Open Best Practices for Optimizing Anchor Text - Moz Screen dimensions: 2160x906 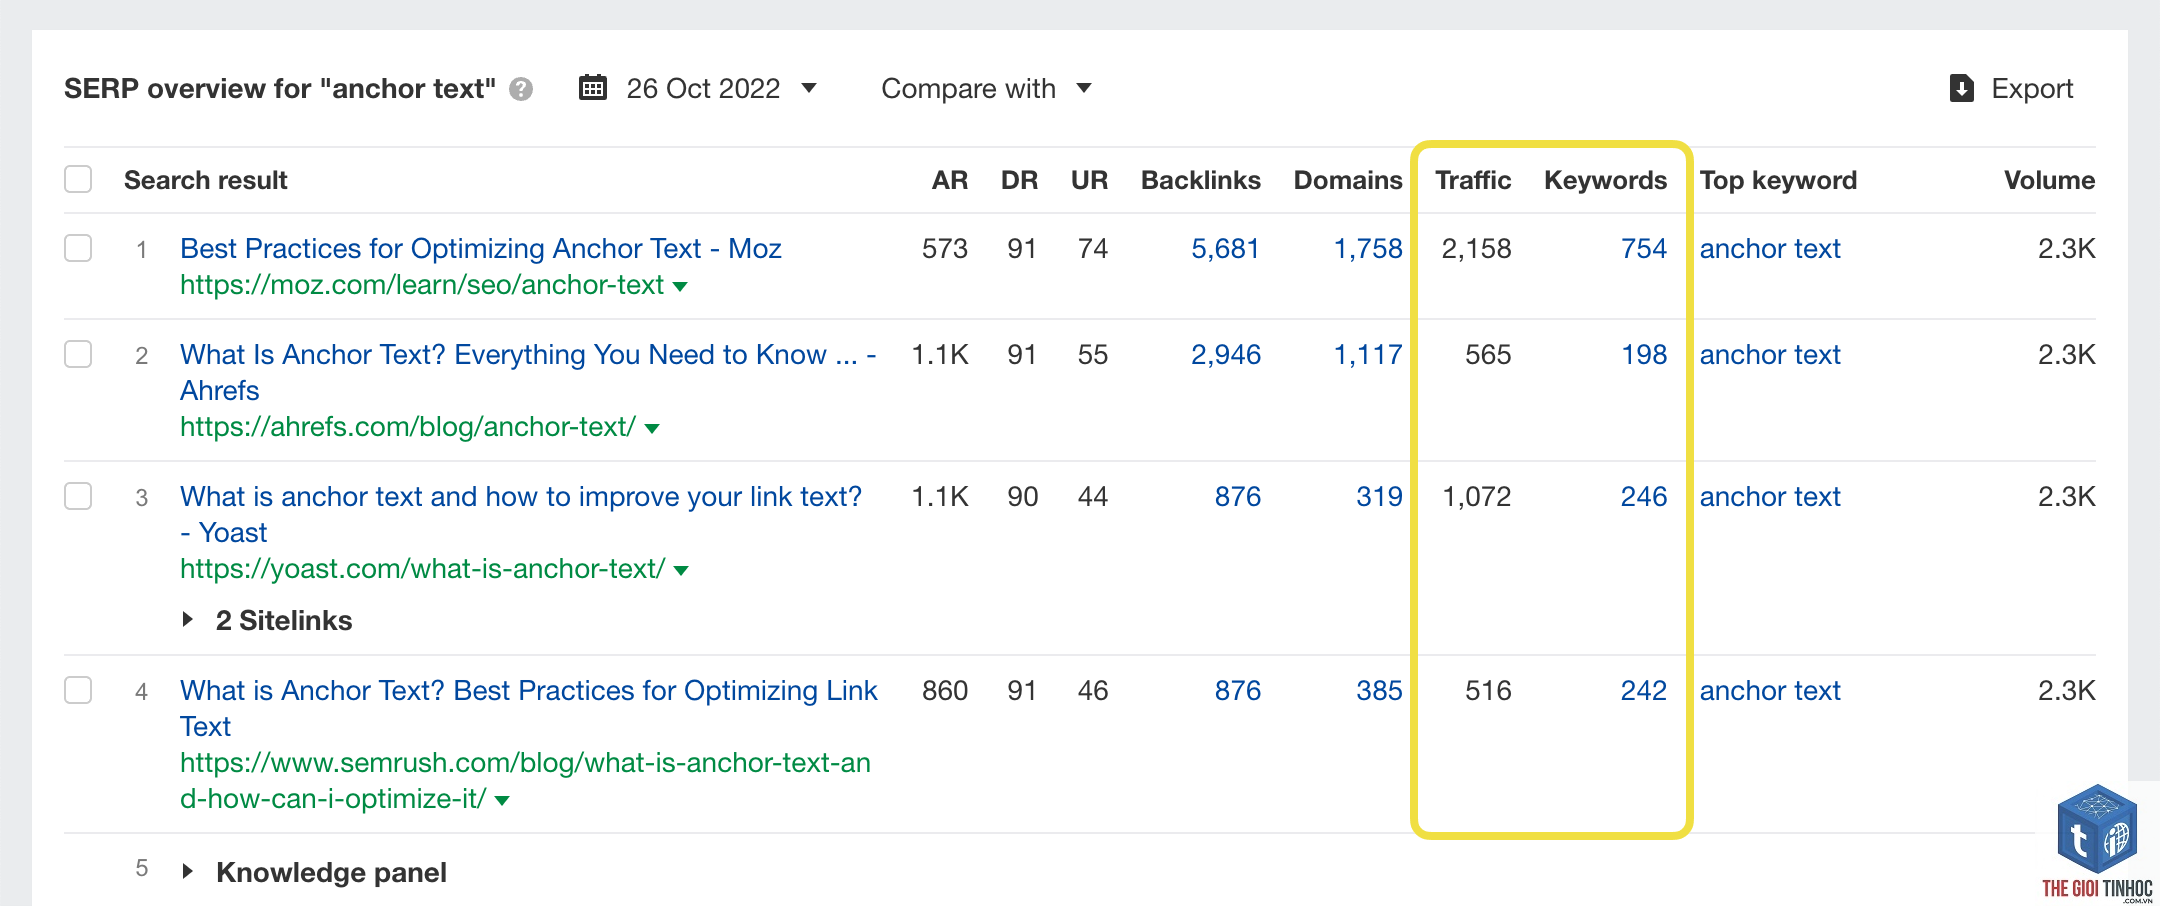pos(481,248)
